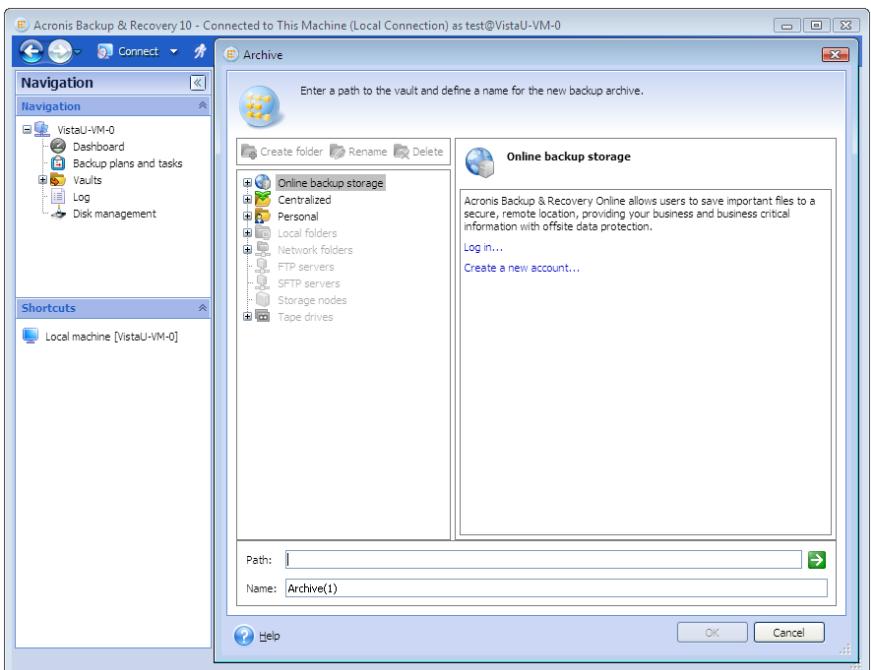Click the Personal vault icon
Viewport: 871px width, 670px height.
click(263, 216)
